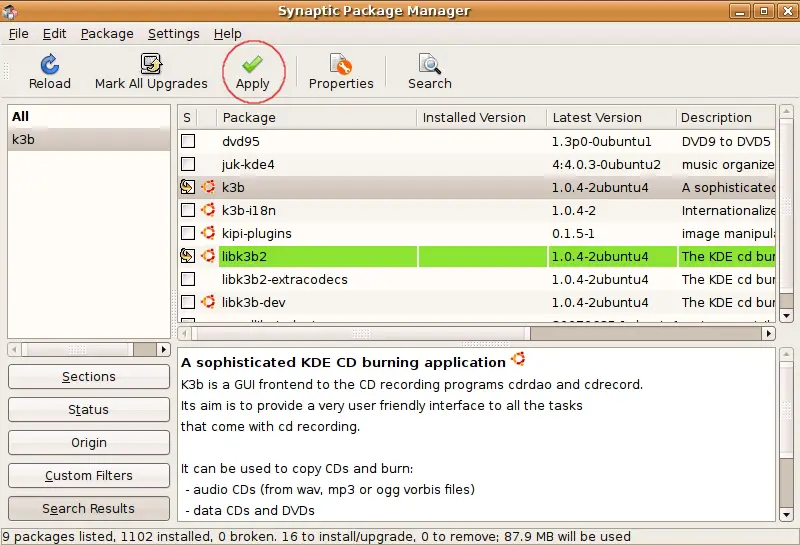The height and width of the screenshot is (545, 800).
Task: Click description pane scroll-up arrow
Action: [786, 354]
